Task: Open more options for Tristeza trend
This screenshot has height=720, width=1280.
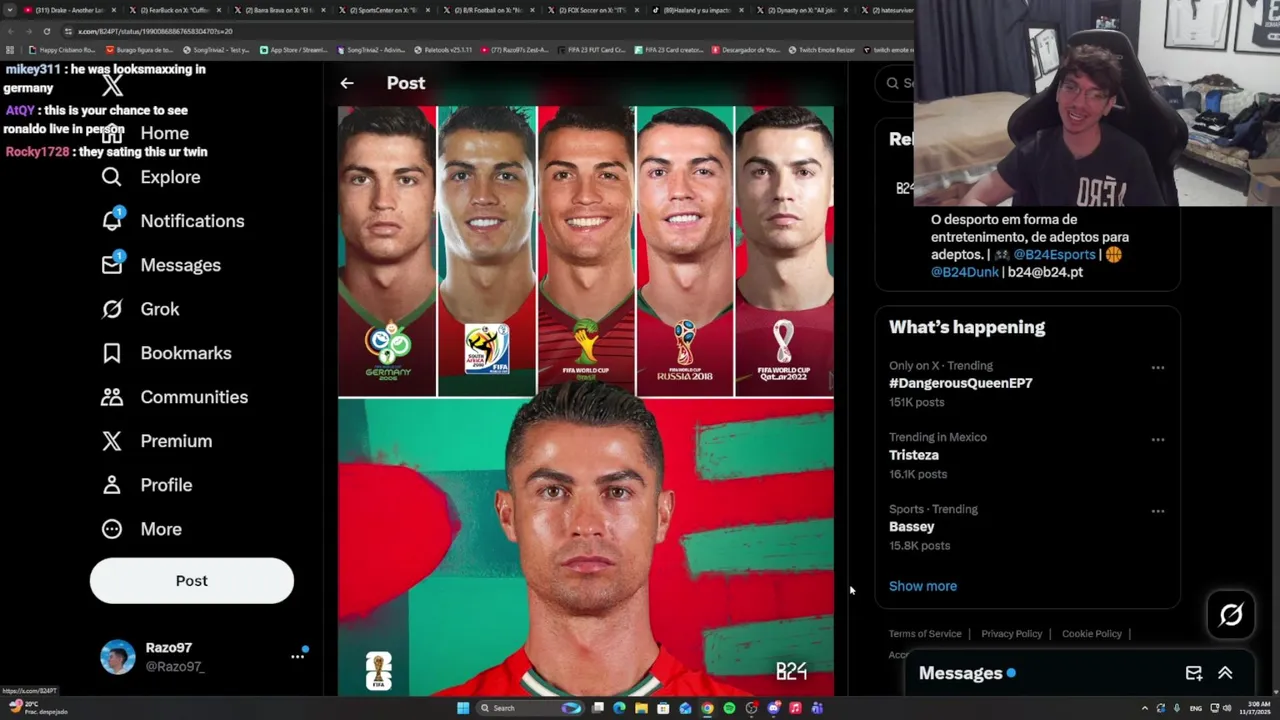Action: 1157,440
